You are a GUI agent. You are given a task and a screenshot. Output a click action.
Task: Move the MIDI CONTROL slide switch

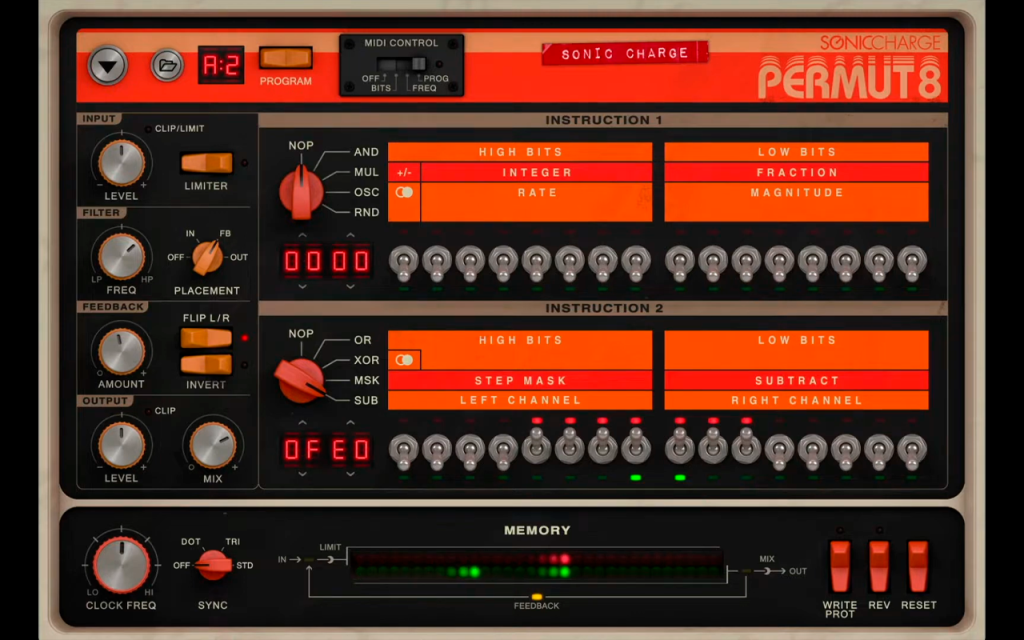pos(402,64)
